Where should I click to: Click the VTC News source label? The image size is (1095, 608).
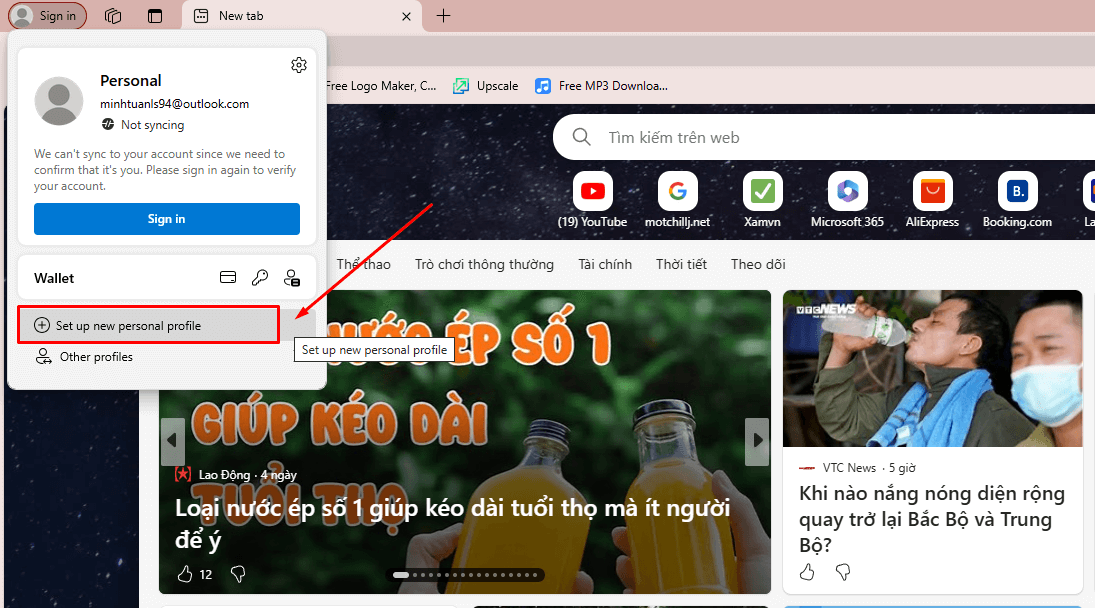(849, 468)
